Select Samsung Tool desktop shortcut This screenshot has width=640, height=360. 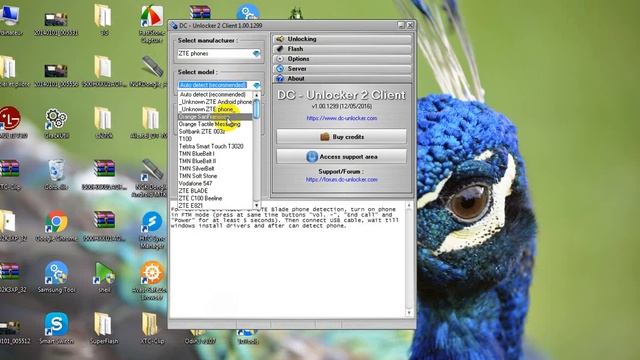click(x=56, y=277)
